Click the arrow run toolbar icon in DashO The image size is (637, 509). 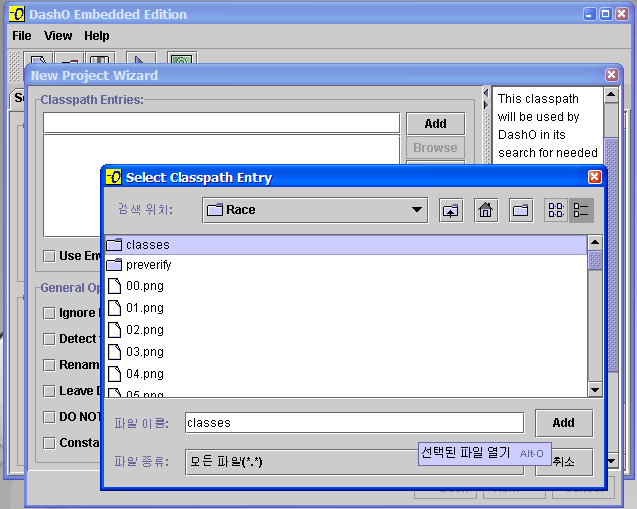[x=141, y=58]
